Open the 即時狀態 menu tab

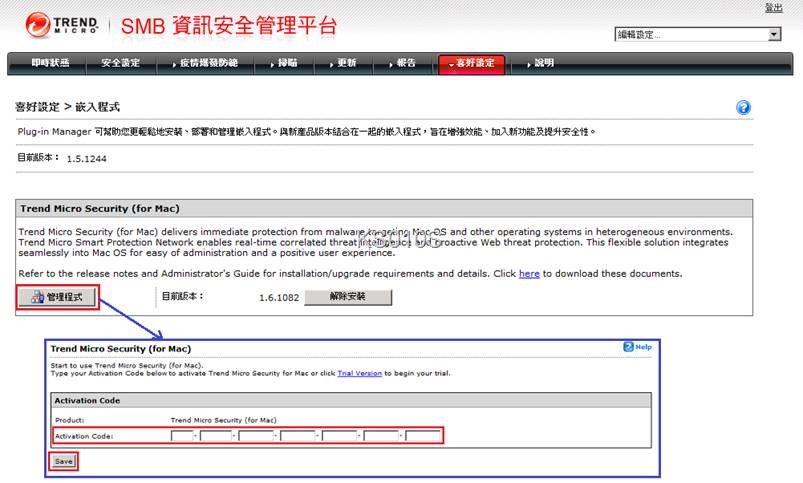click(50, 63)
